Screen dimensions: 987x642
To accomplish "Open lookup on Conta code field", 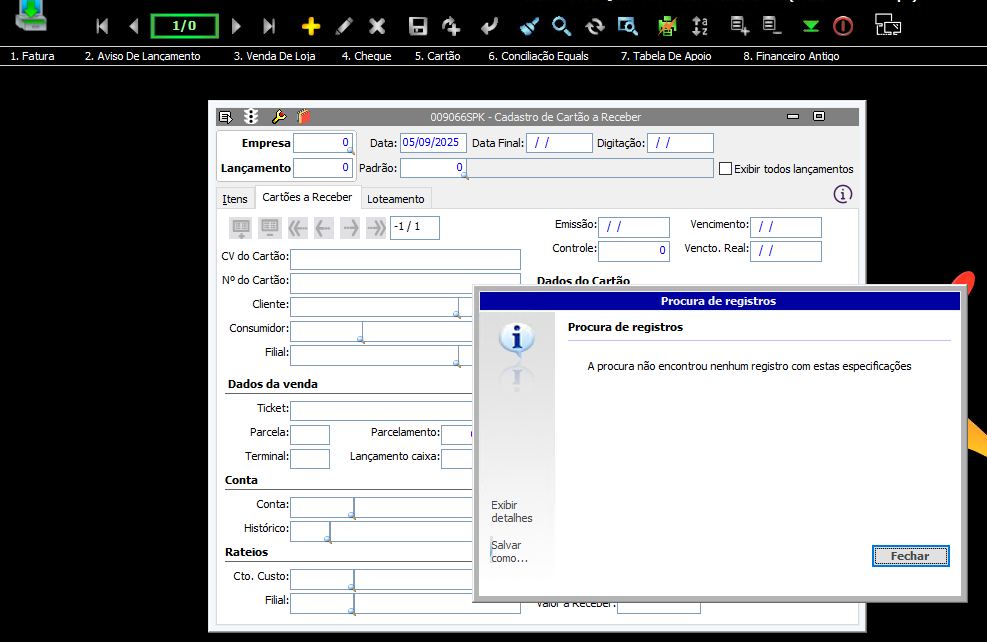I will (352, 515).
